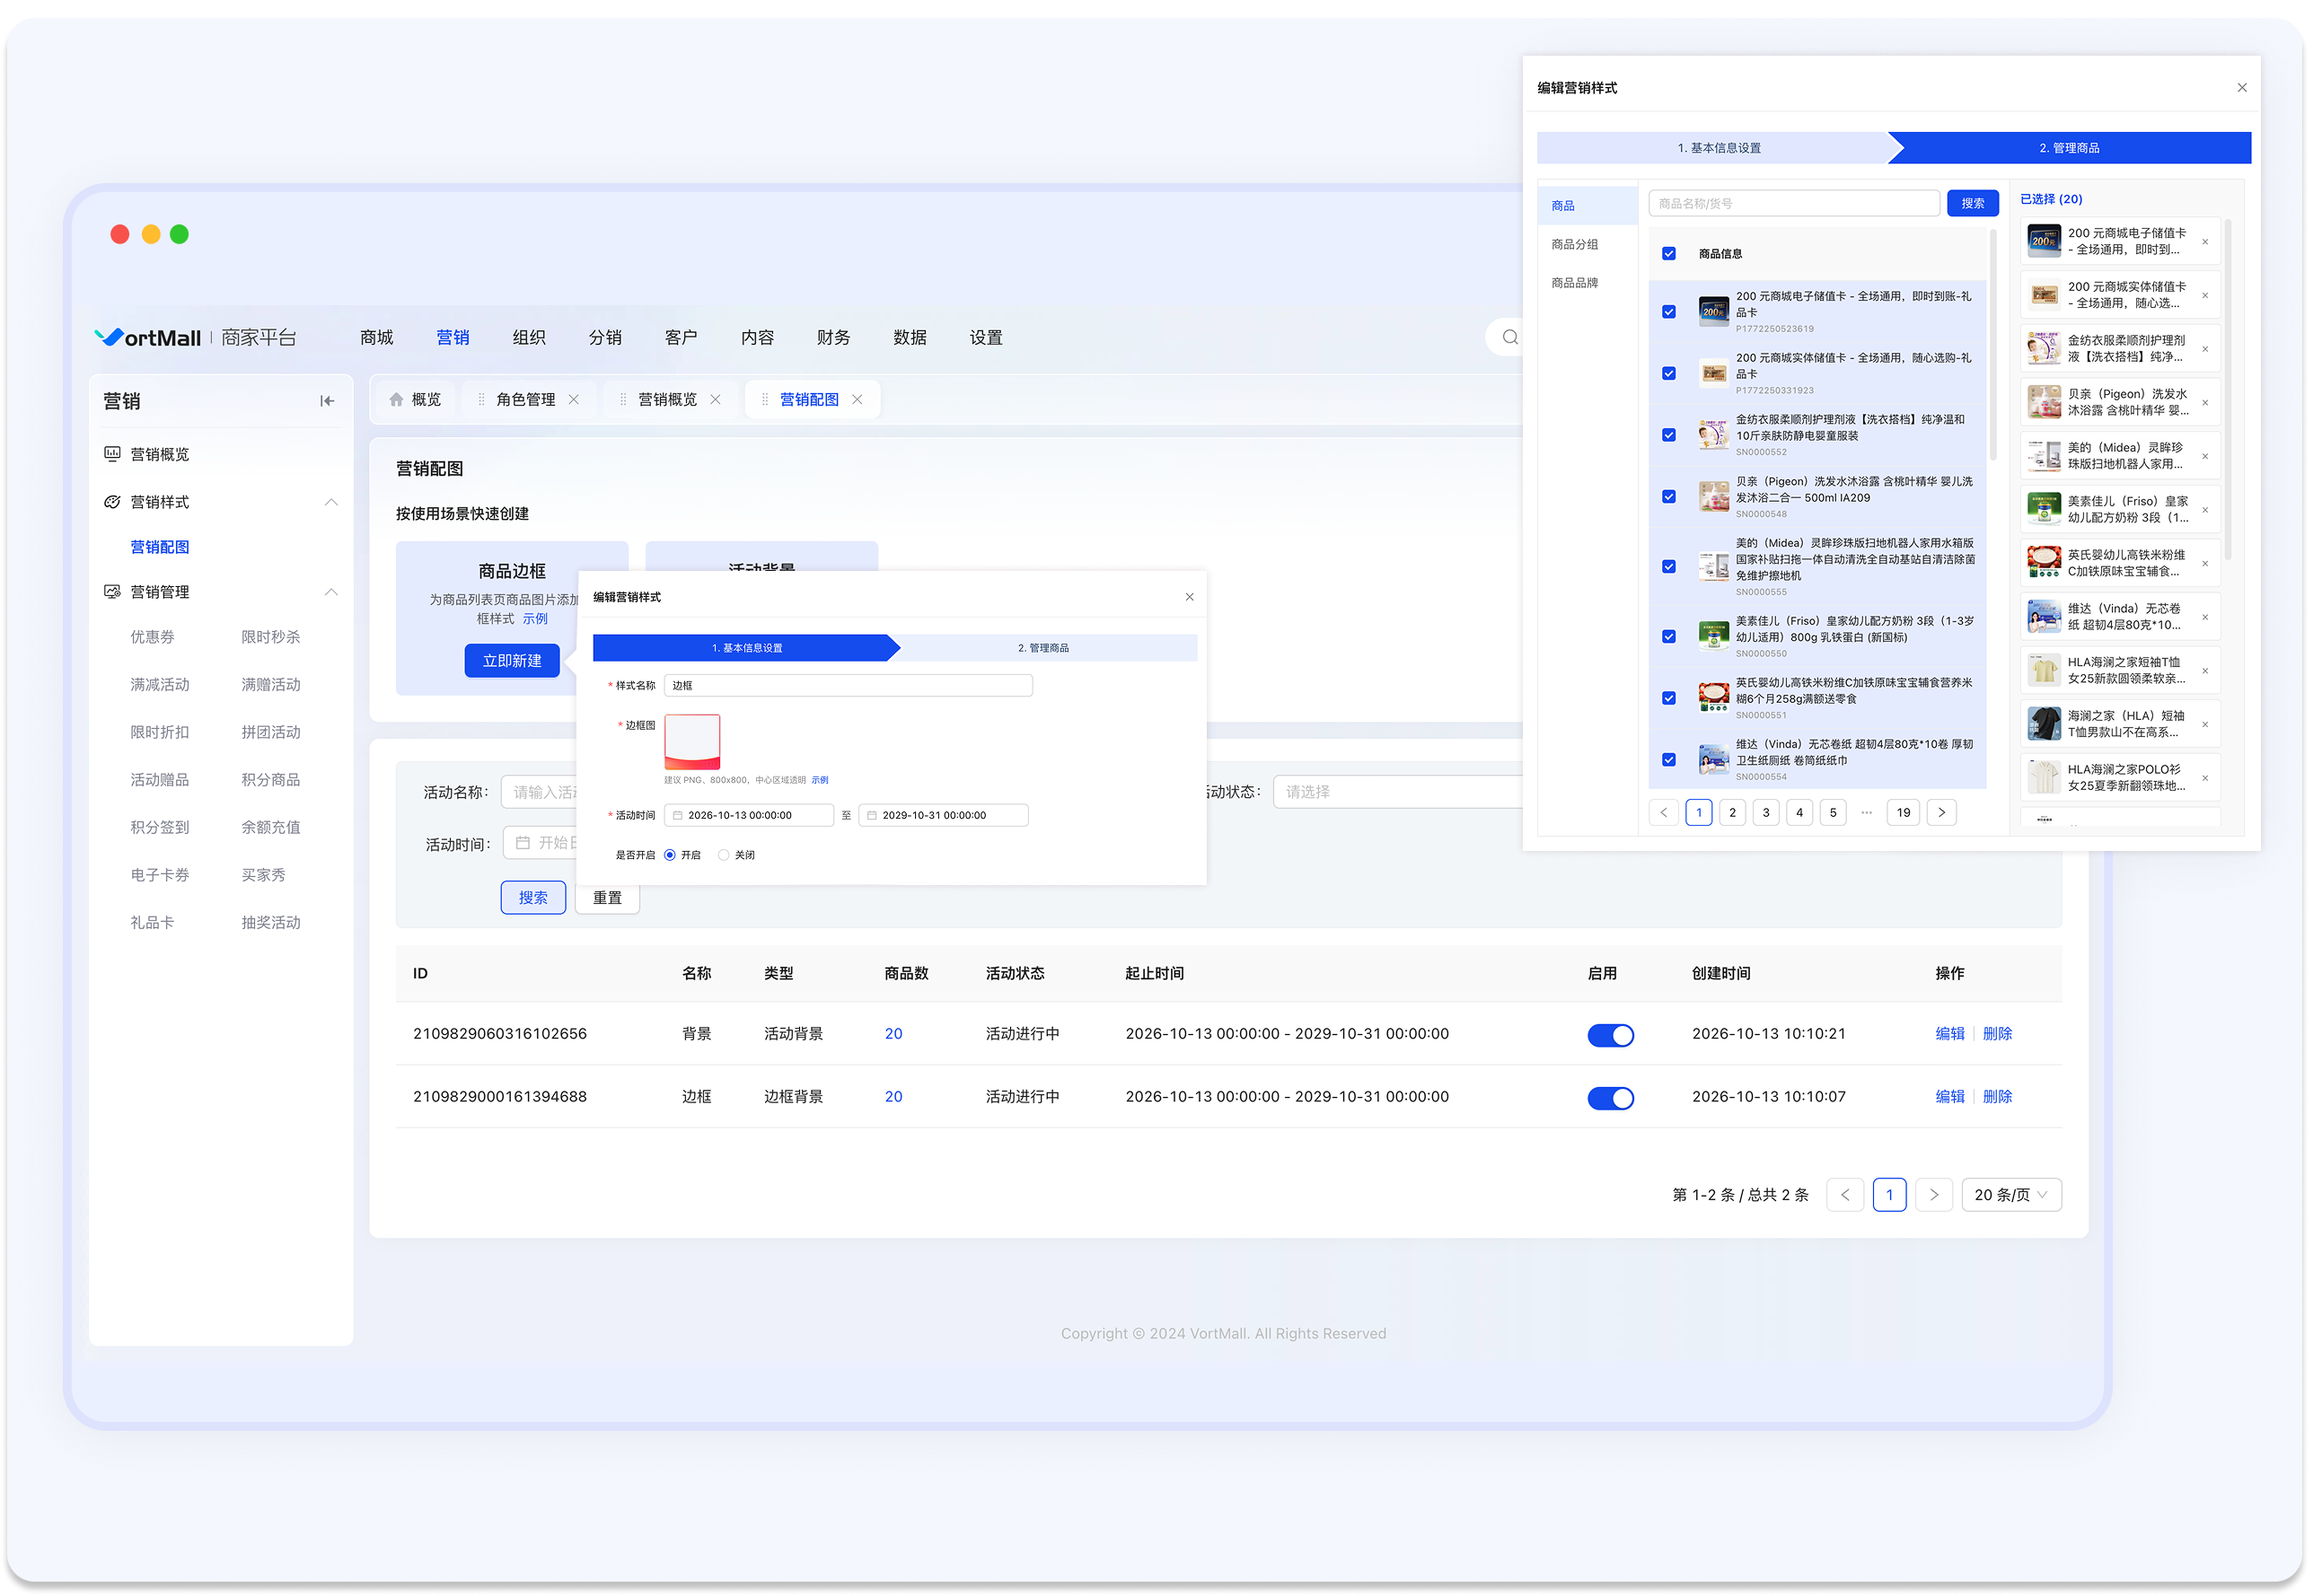Remove 贝亲 (Pigeon) from selected list
The width and height of the screenshot is (2322, 1596).
point(2205,403)
